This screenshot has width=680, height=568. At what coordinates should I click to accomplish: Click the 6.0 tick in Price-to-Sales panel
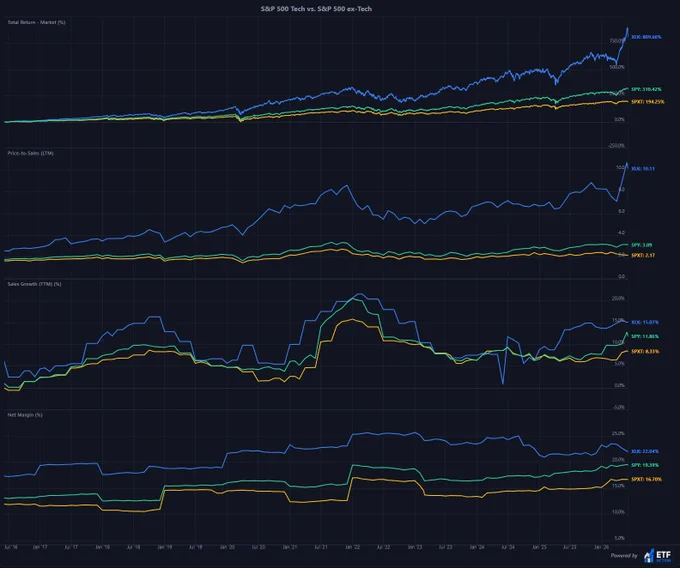[x=621, y=212]
